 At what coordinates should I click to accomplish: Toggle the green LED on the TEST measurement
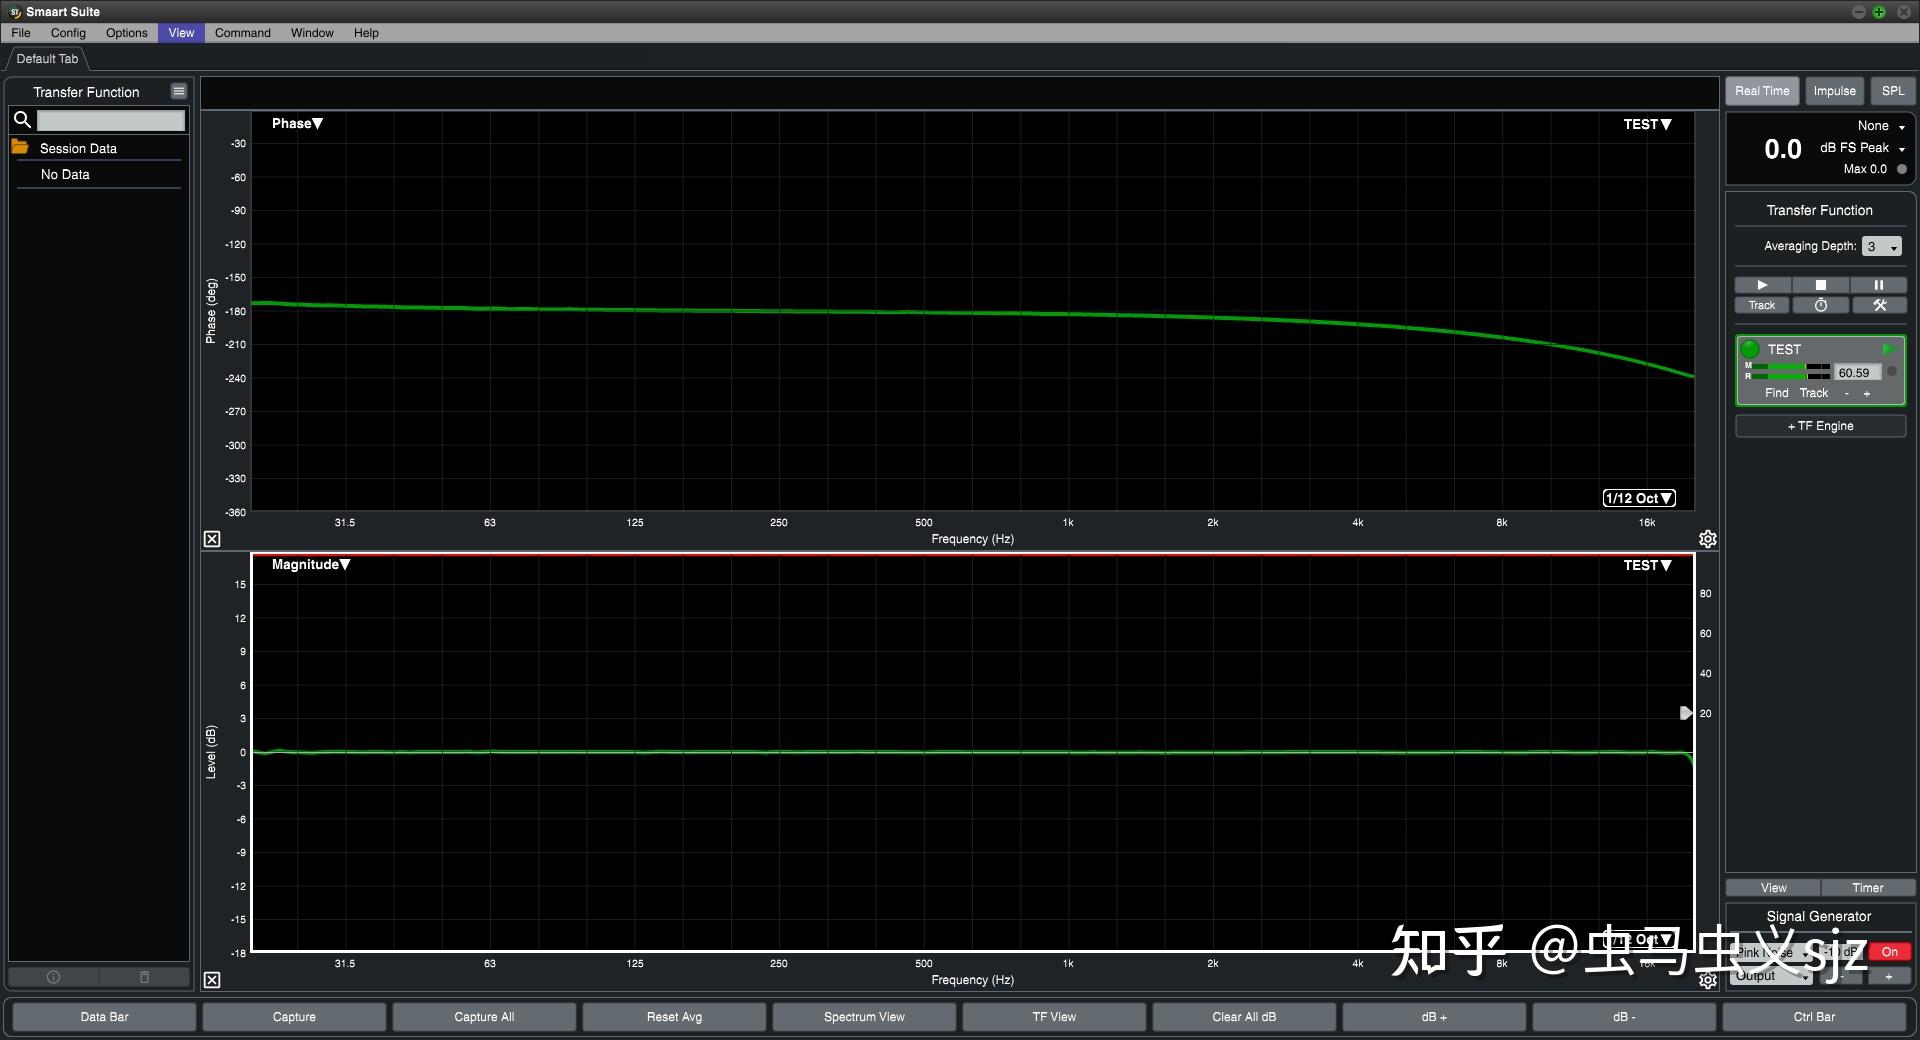(1748, 349)
